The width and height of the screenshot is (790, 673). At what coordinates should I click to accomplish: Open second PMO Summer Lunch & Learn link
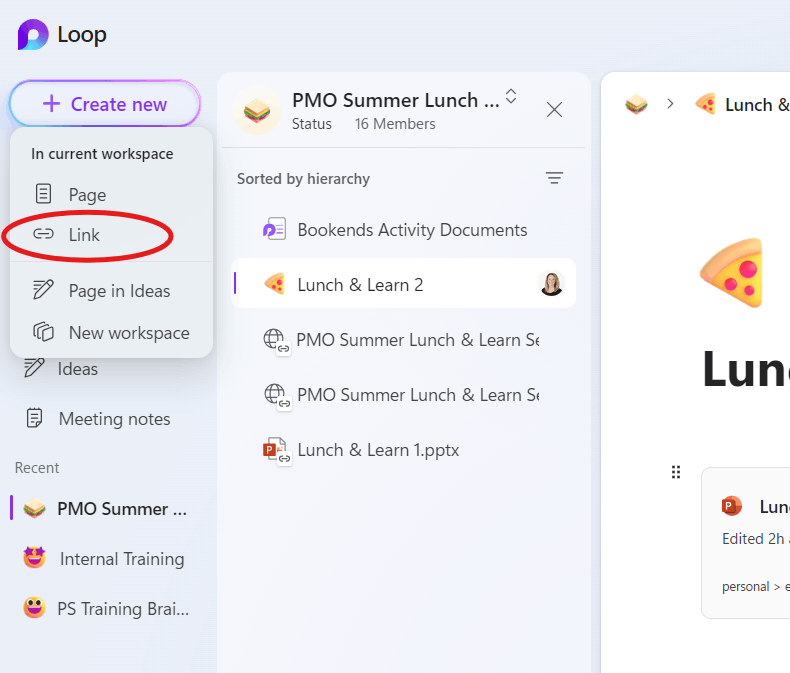pyautogui.click(x=403, y=395)
